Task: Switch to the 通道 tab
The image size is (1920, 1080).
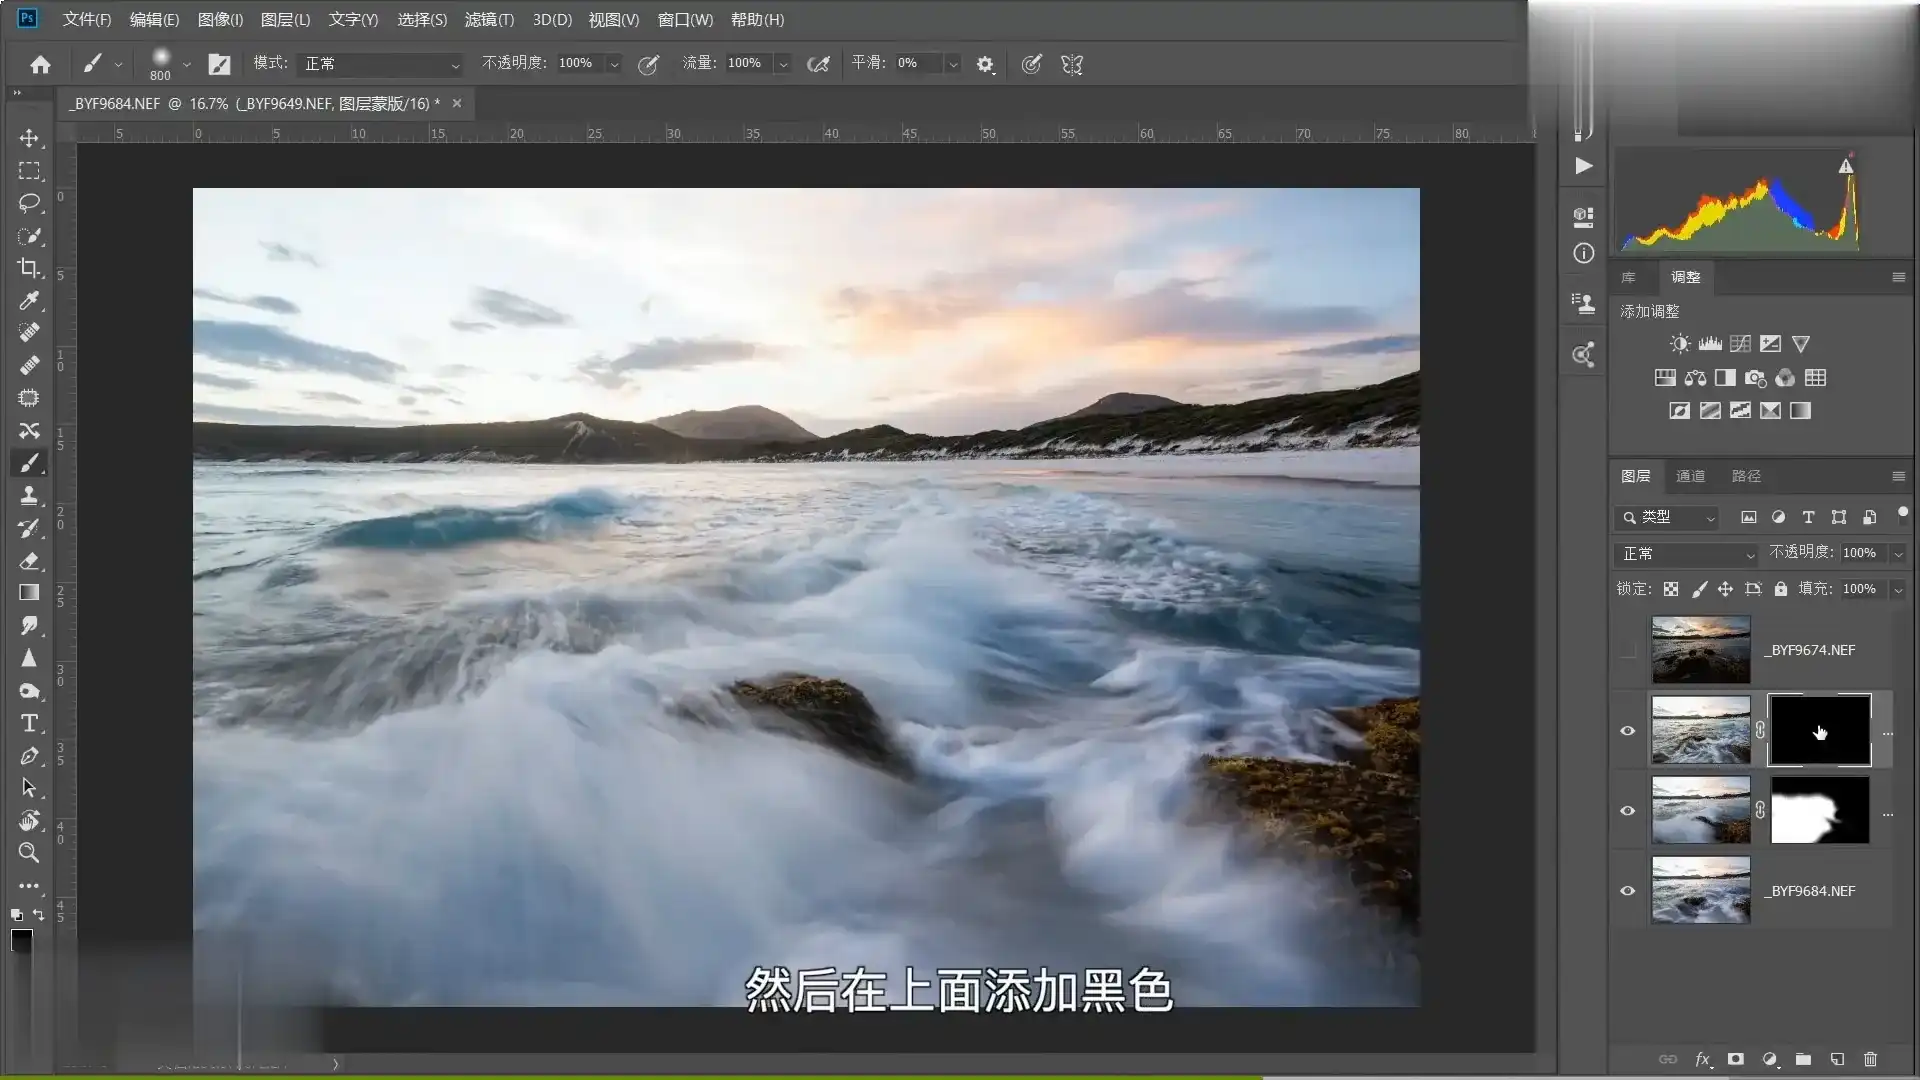Action: tap(1690, 476)
